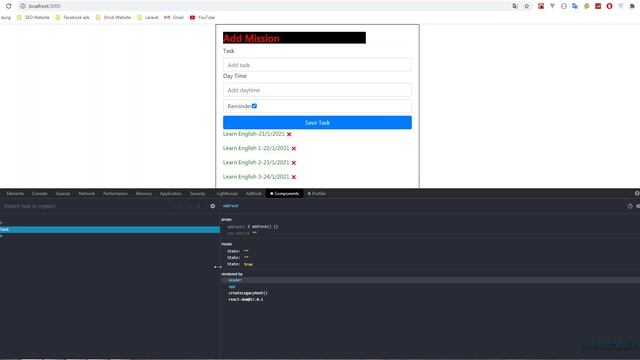The image size is (640, 360).
Task: Switch to the Performance devtools tab
Action: pyautogui.click(x=115, y=193)
